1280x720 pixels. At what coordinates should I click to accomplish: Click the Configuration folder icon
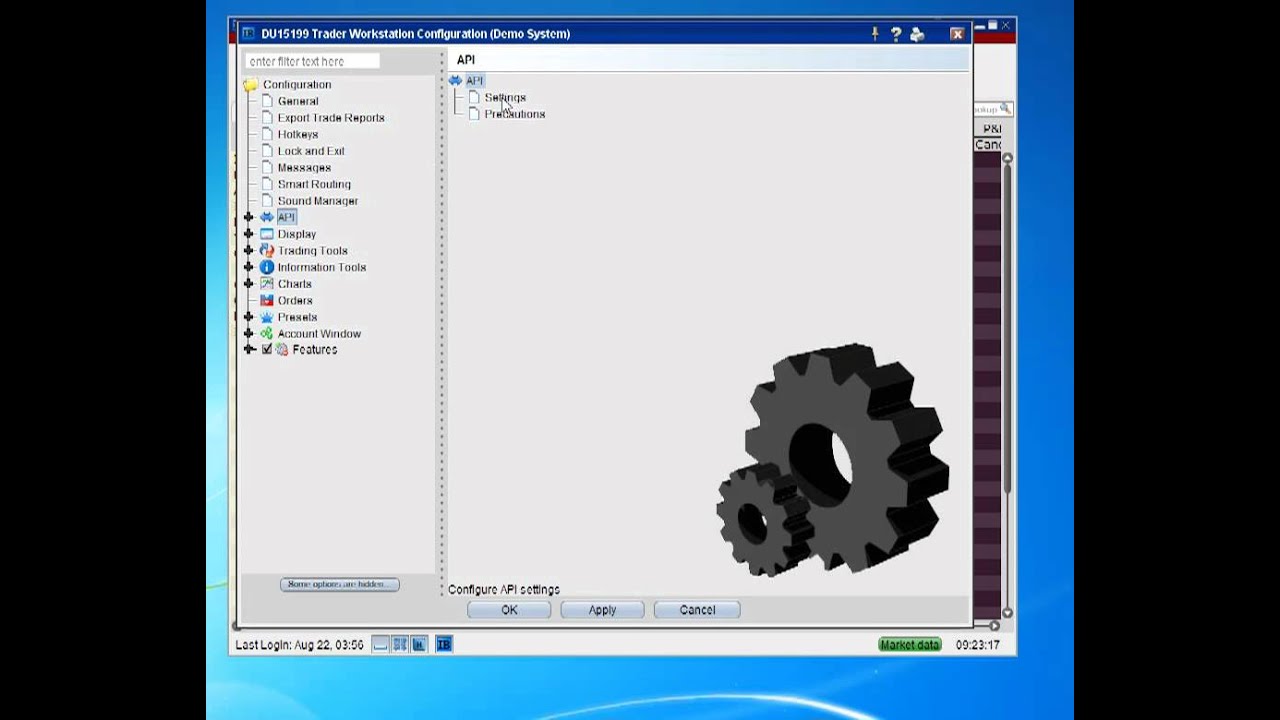[x=250, y=85]
